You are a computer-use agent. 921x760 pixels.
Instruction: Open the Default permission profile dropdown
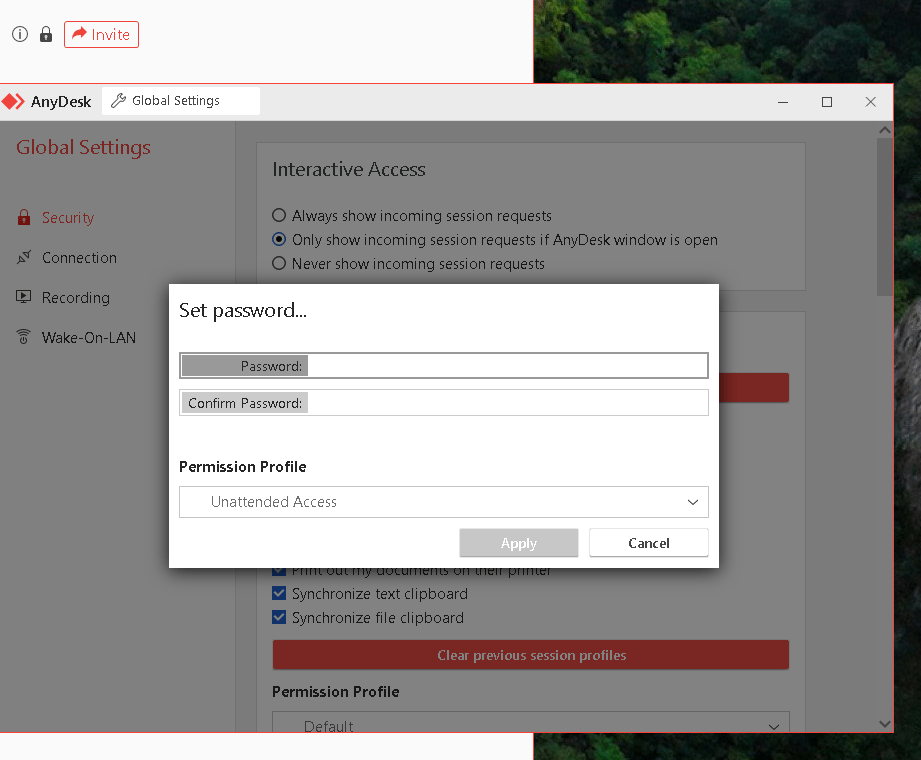point(531,724)
